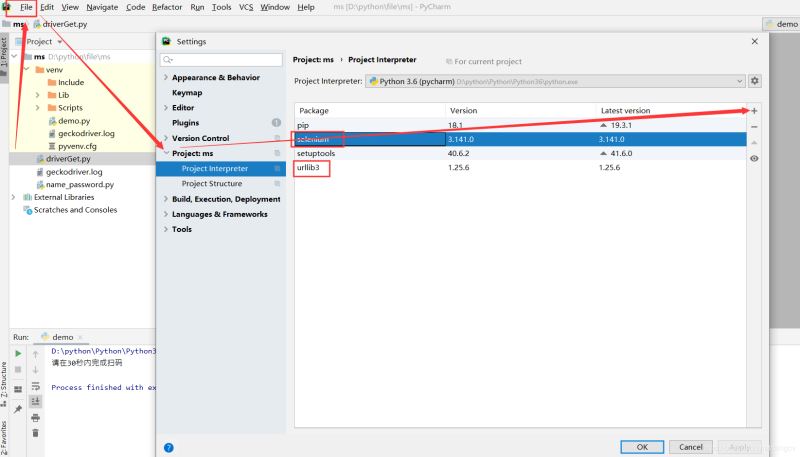Rerun demo with green play icon
This screenshot has height=457, width=800.
point(18,353)
